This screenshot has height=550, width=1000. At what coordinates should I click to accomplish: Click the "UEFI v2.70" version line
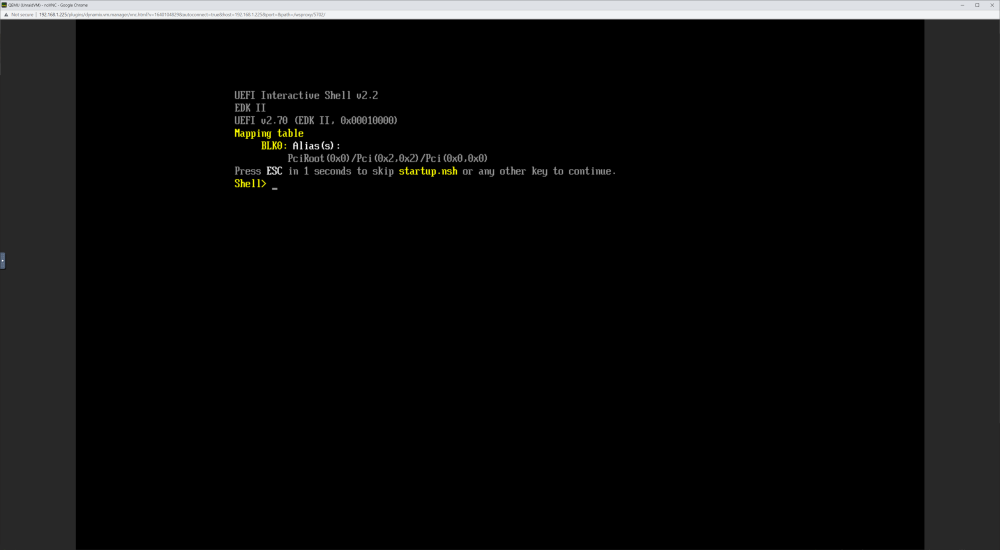[316, 121]
